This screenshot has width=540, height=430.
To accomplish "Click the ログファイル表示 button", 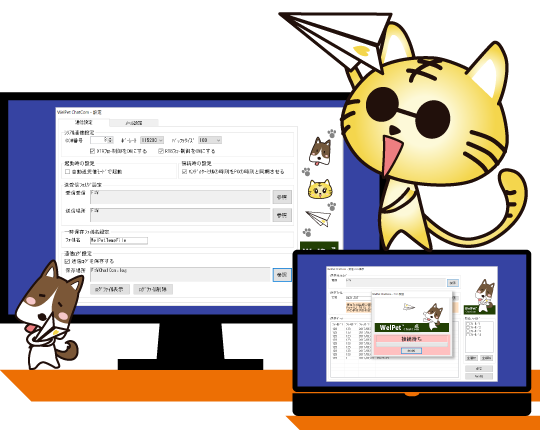I will coord(110,289).
